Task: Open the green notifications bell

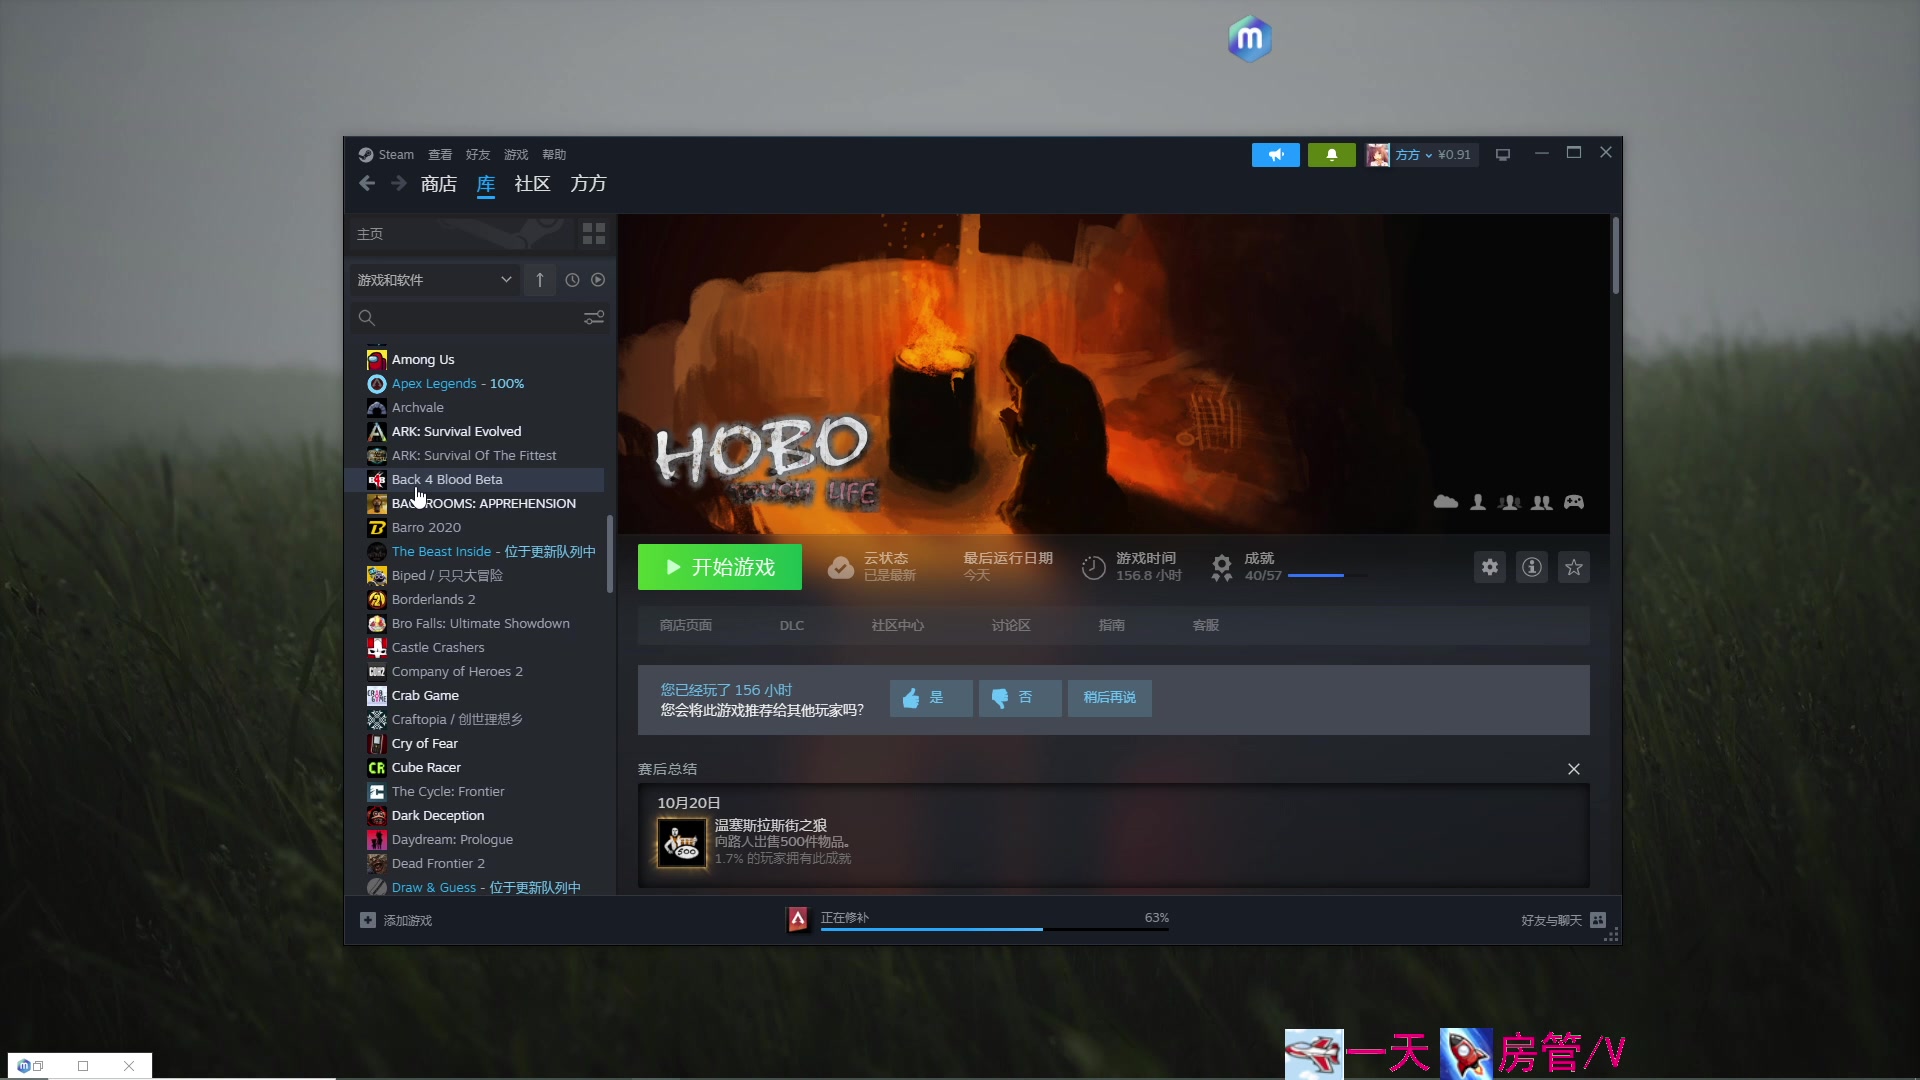Action: (x=1331, y=155)
